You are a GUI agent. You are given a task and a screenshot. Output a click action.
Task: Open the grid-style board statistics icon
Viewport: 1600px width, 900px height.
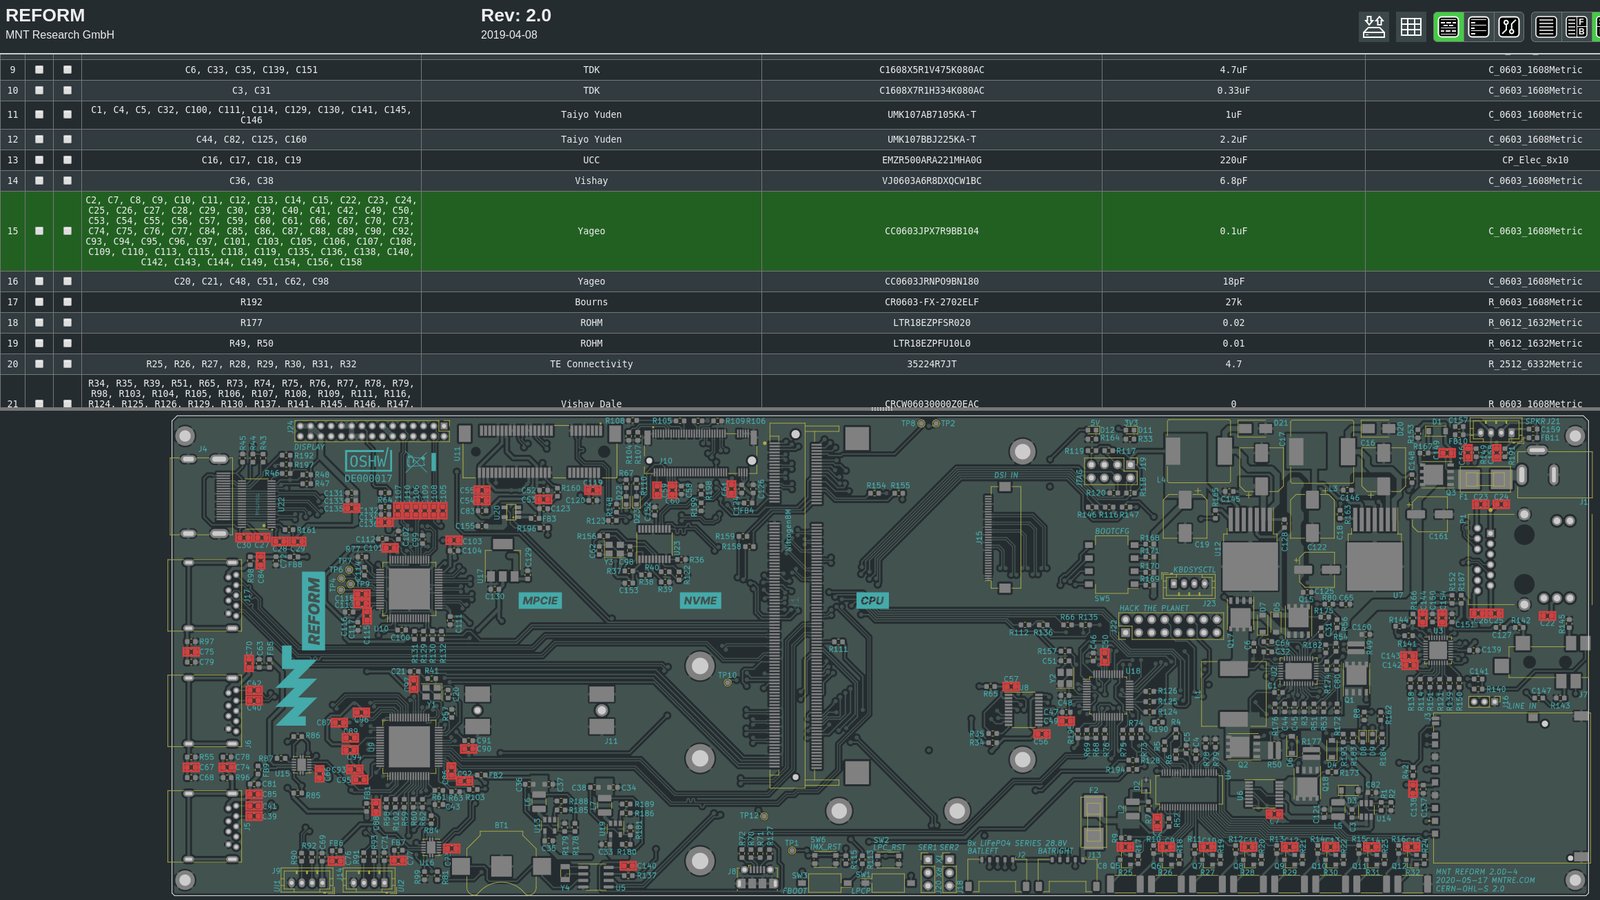tap(1411, 27)
